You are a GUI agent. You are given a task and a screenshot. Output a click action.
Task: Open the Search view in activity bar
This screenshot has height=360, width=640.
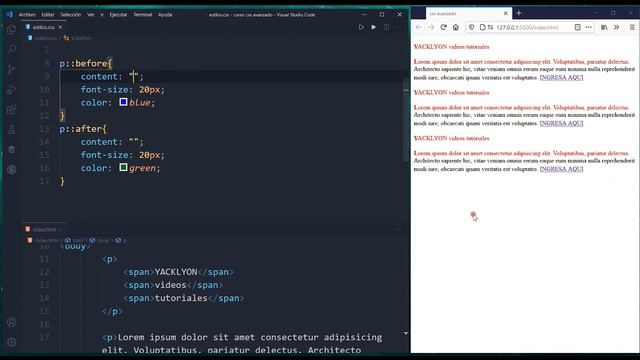click(11, 49)
